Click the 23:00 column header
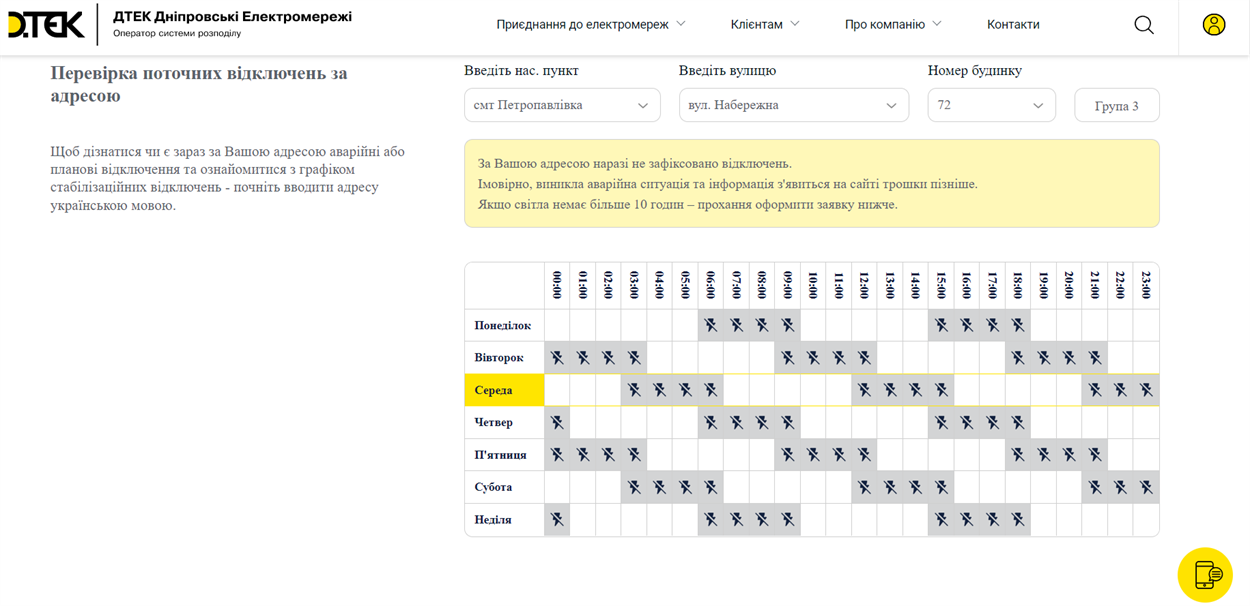This screenshot has height=606, width=1250. tap(1146, 285)
